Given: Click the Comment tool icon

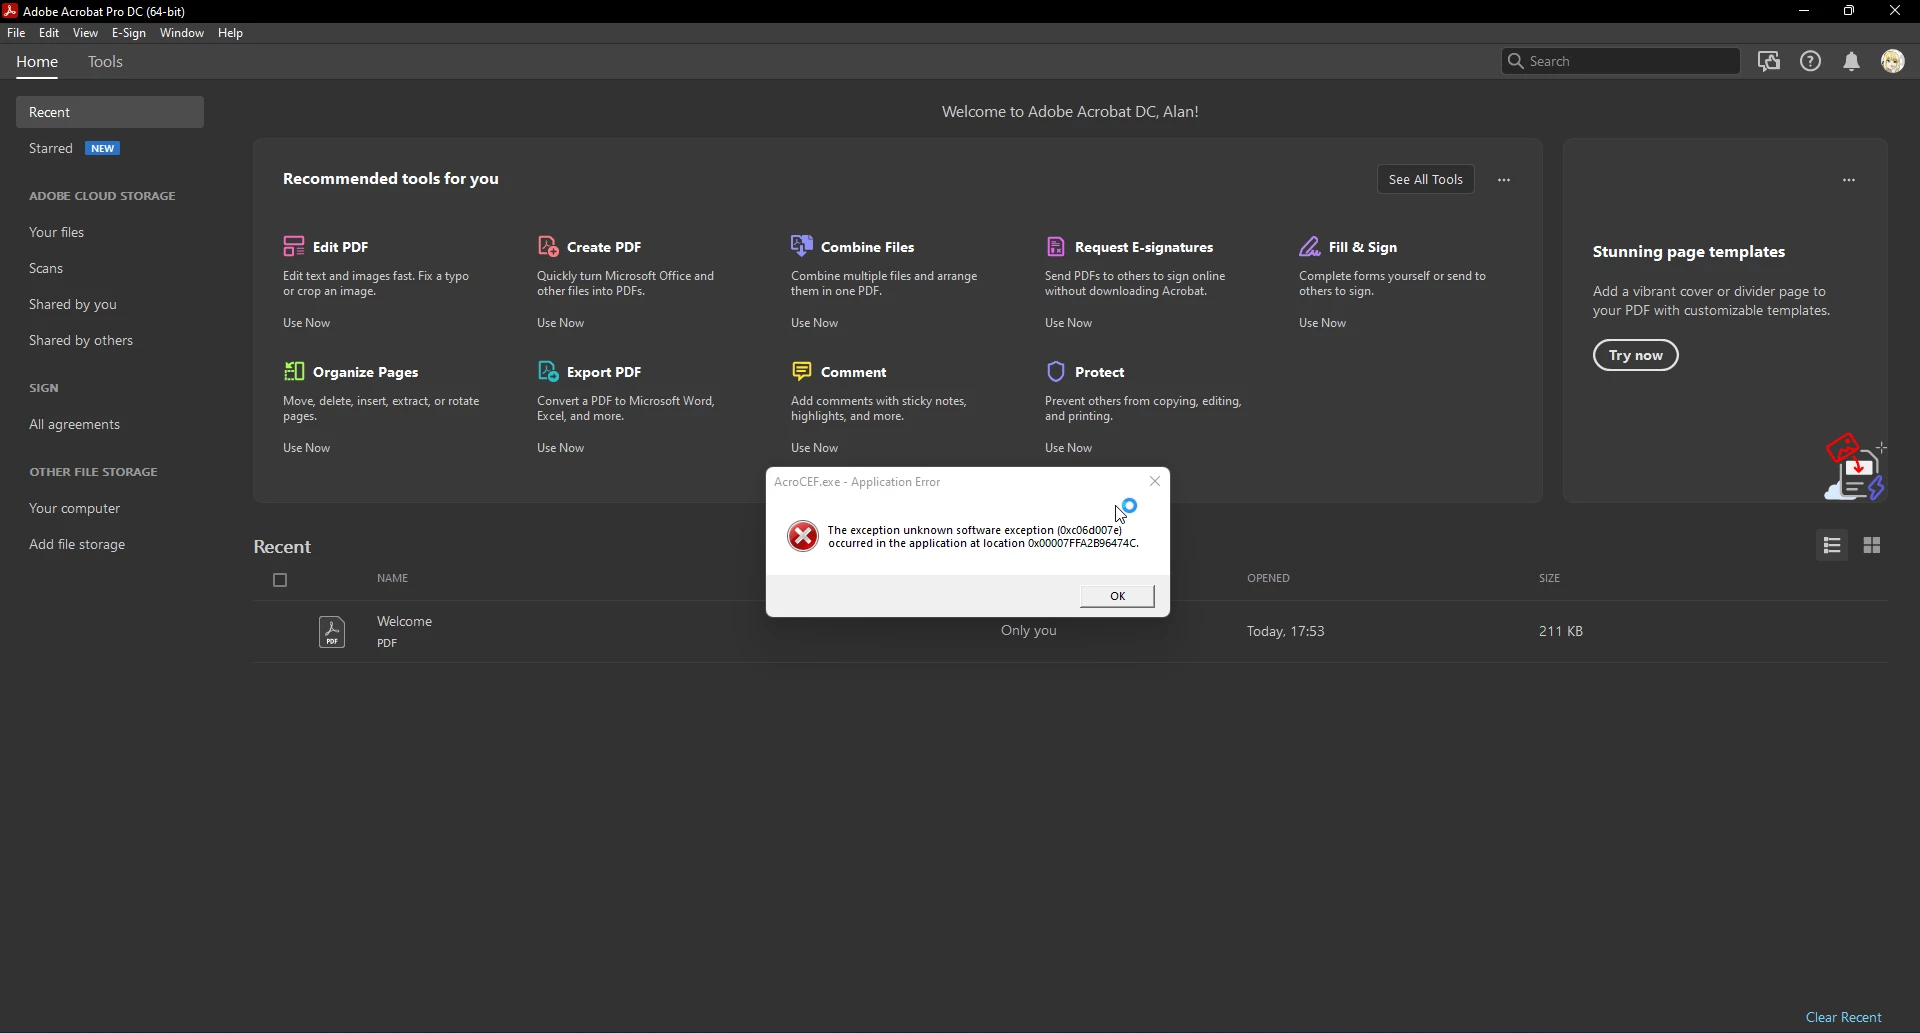Looking at the screenshot, I should click(x=802, y=371).
